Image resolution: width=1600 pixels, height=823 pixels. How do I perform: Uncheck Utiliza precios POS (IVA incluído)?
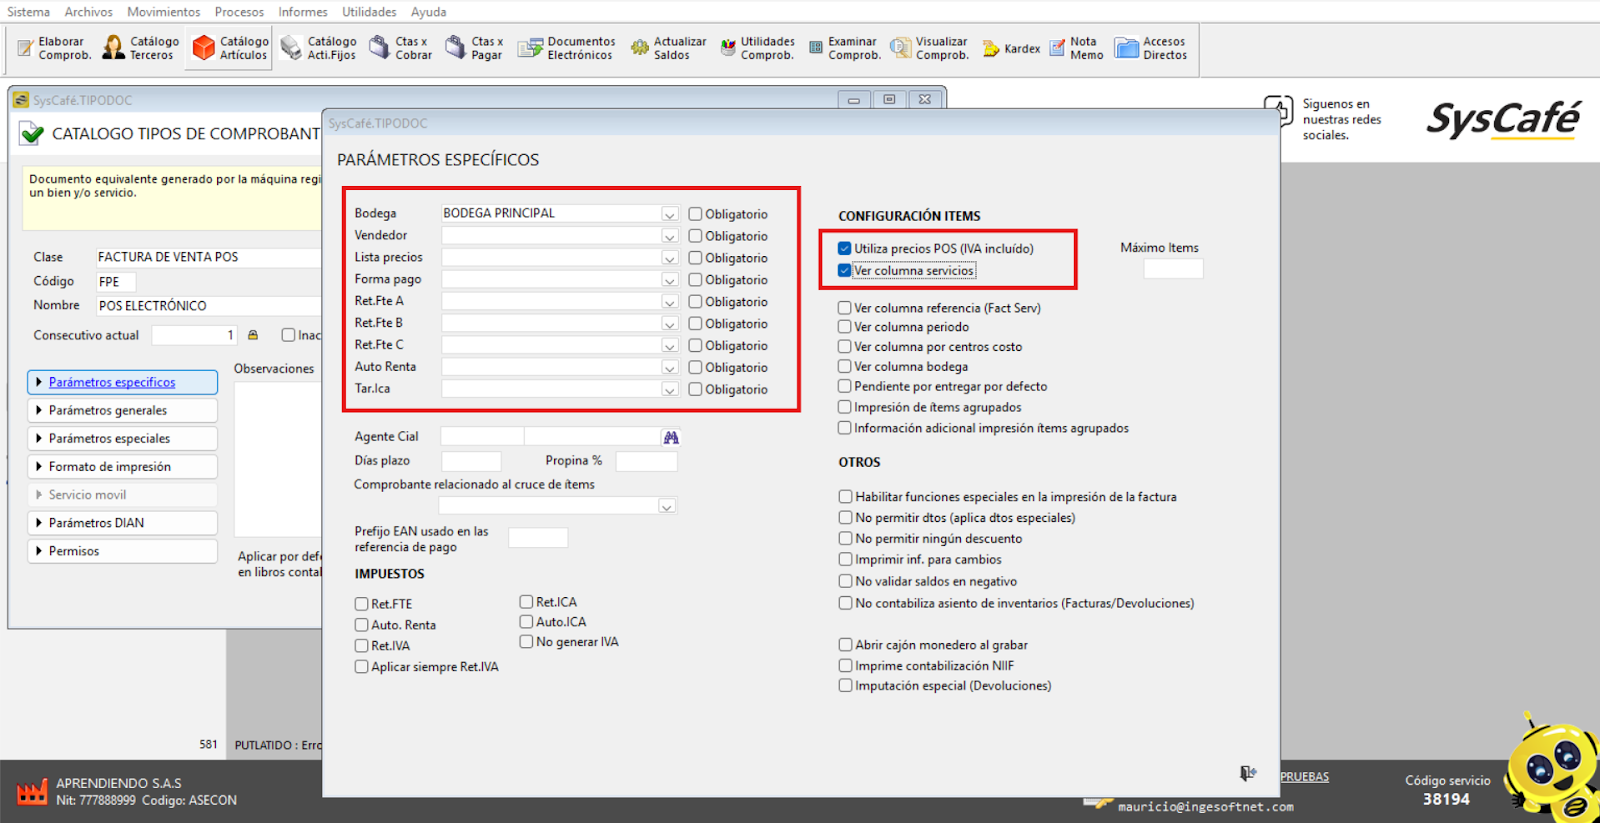tap(845, 249)
